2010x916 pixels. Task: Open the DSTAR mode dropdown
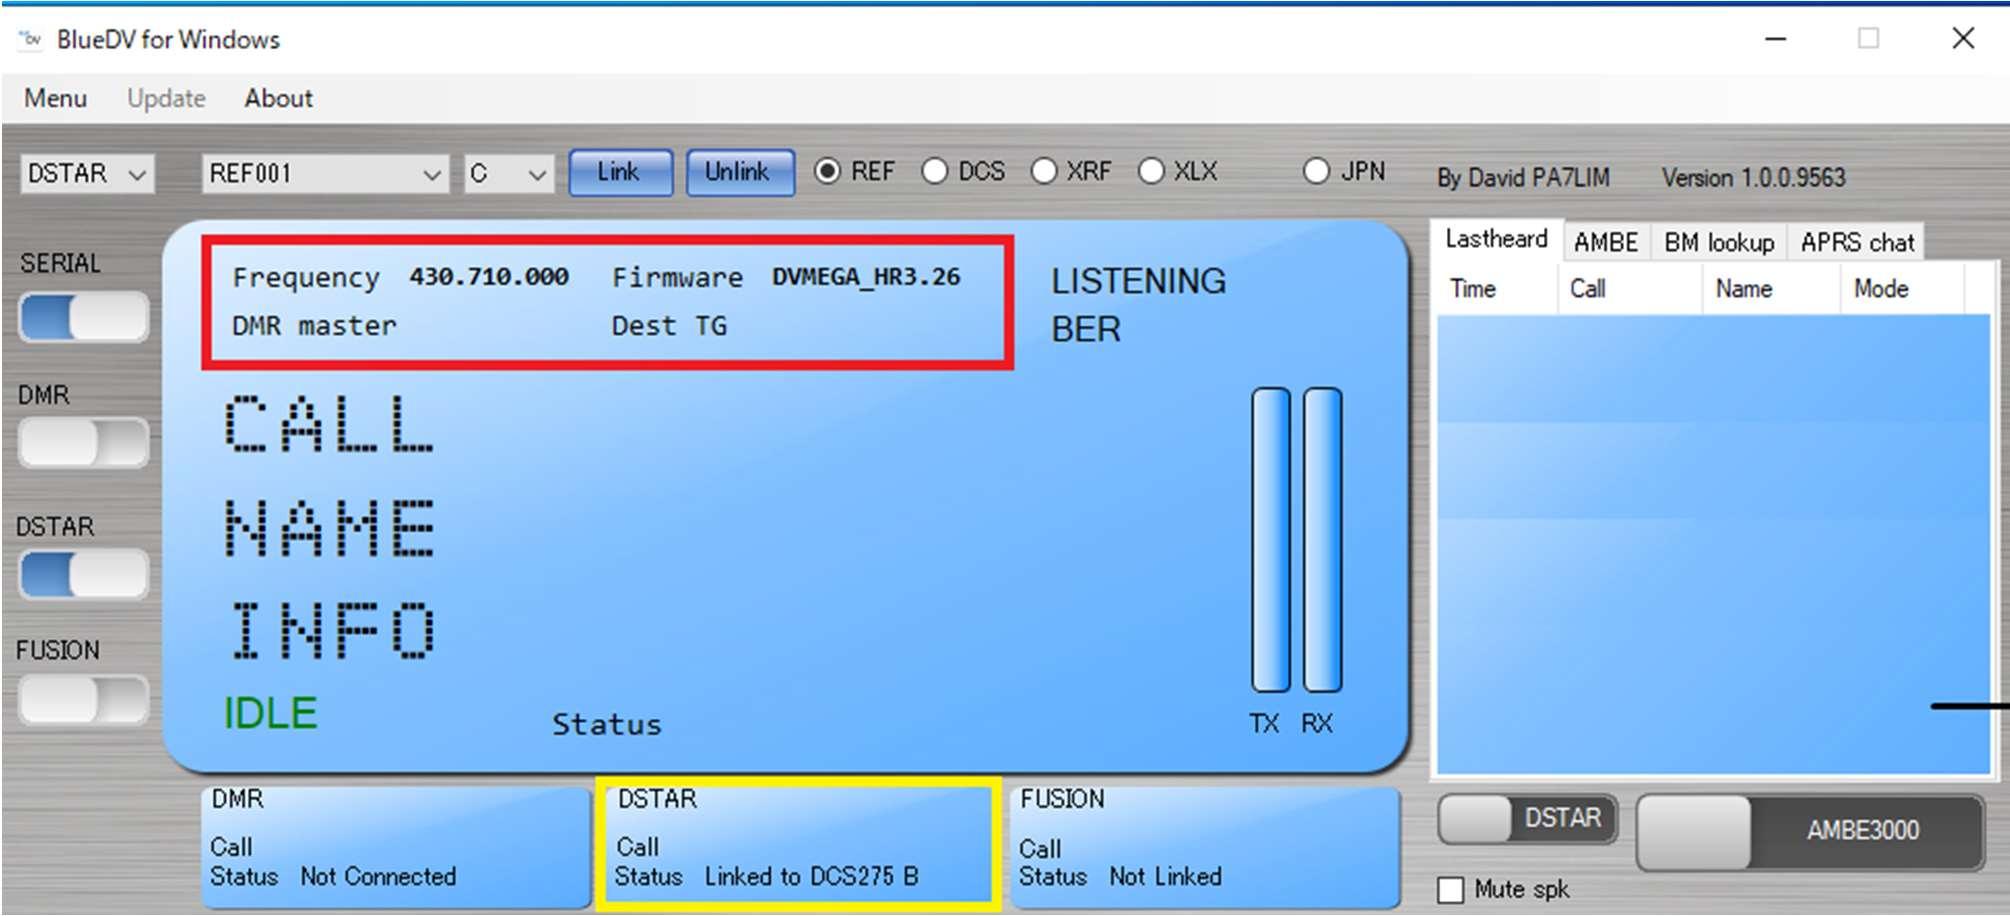click(87, 174)
